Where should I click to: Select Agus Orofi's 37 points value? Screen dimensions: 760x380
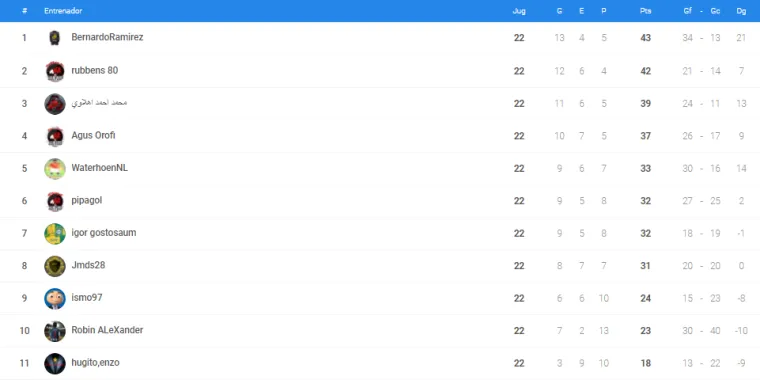pyautogui.click(x=645, y=136)
